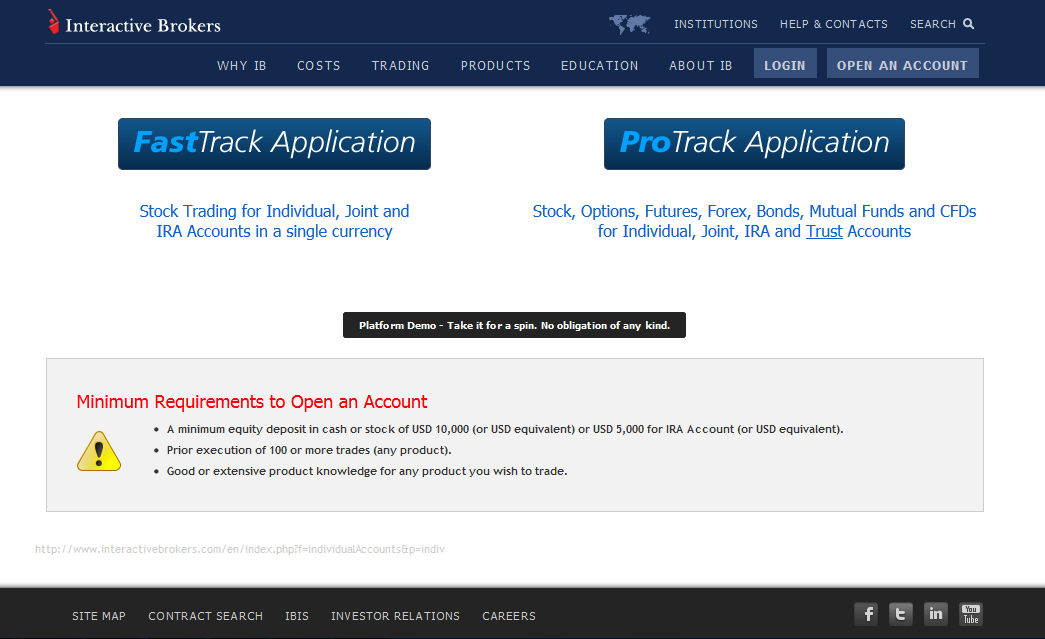1045x639 pixels.
Task: Open the PRODUCTS menu
Action: click(495, 66)
